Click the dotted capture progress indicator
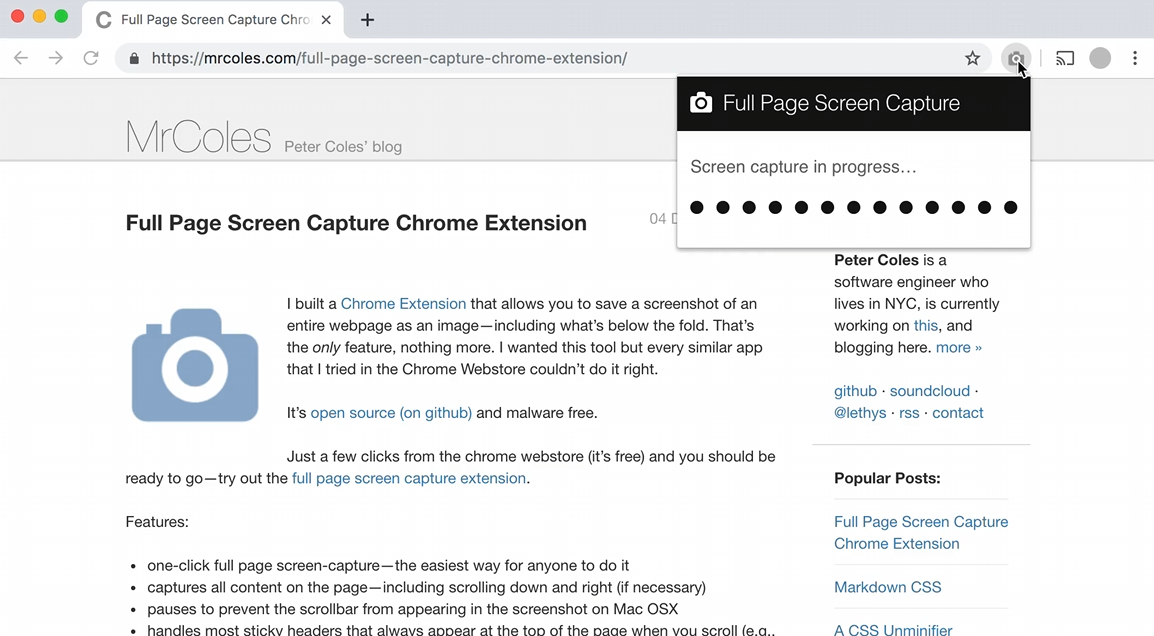The width and height of the screenshot is (1154, 636). (854, 208)
